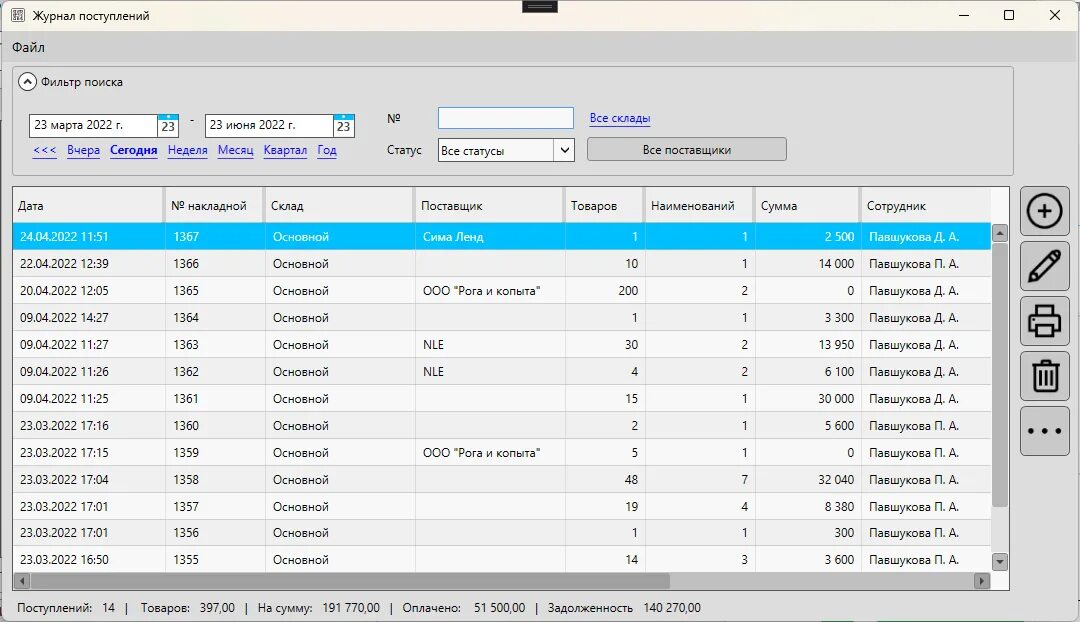Open the end date calendar picker
1080x622 pixels.
344,125
